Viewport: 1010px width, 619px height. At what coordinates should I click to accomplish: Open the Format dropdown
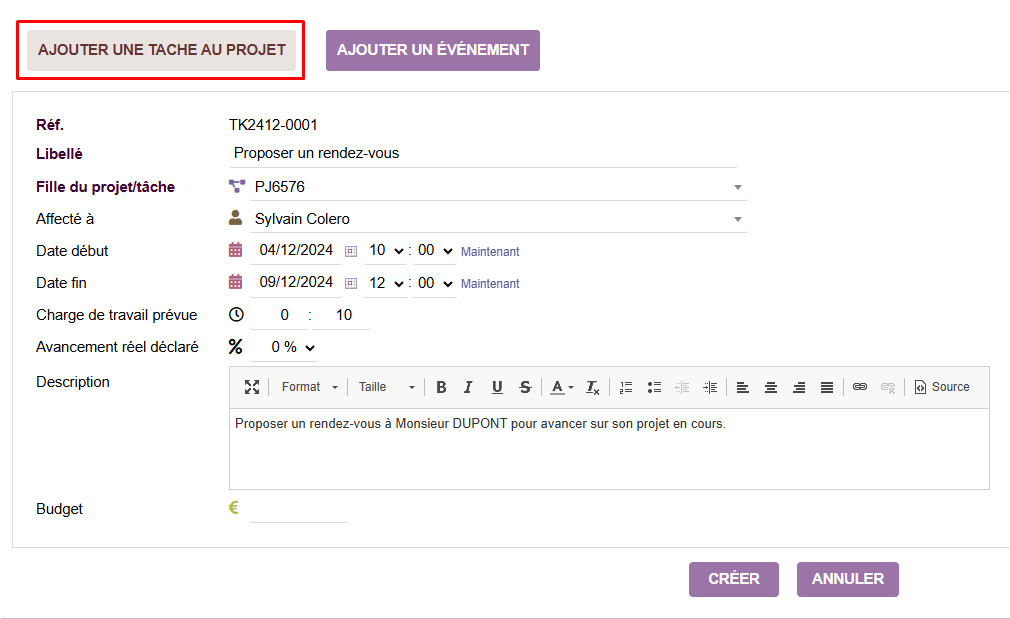[310, 387]
